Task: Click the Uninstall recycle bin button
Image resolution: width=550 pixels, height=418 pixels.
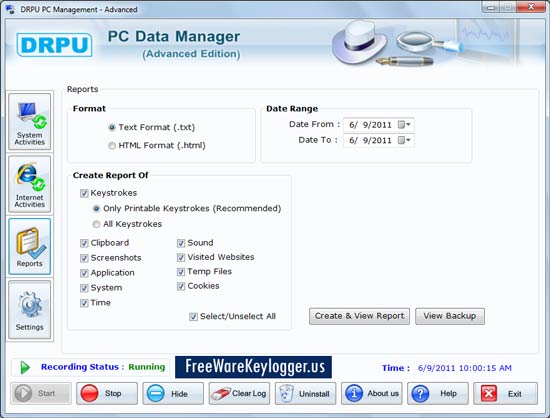Action: point(305,393)
